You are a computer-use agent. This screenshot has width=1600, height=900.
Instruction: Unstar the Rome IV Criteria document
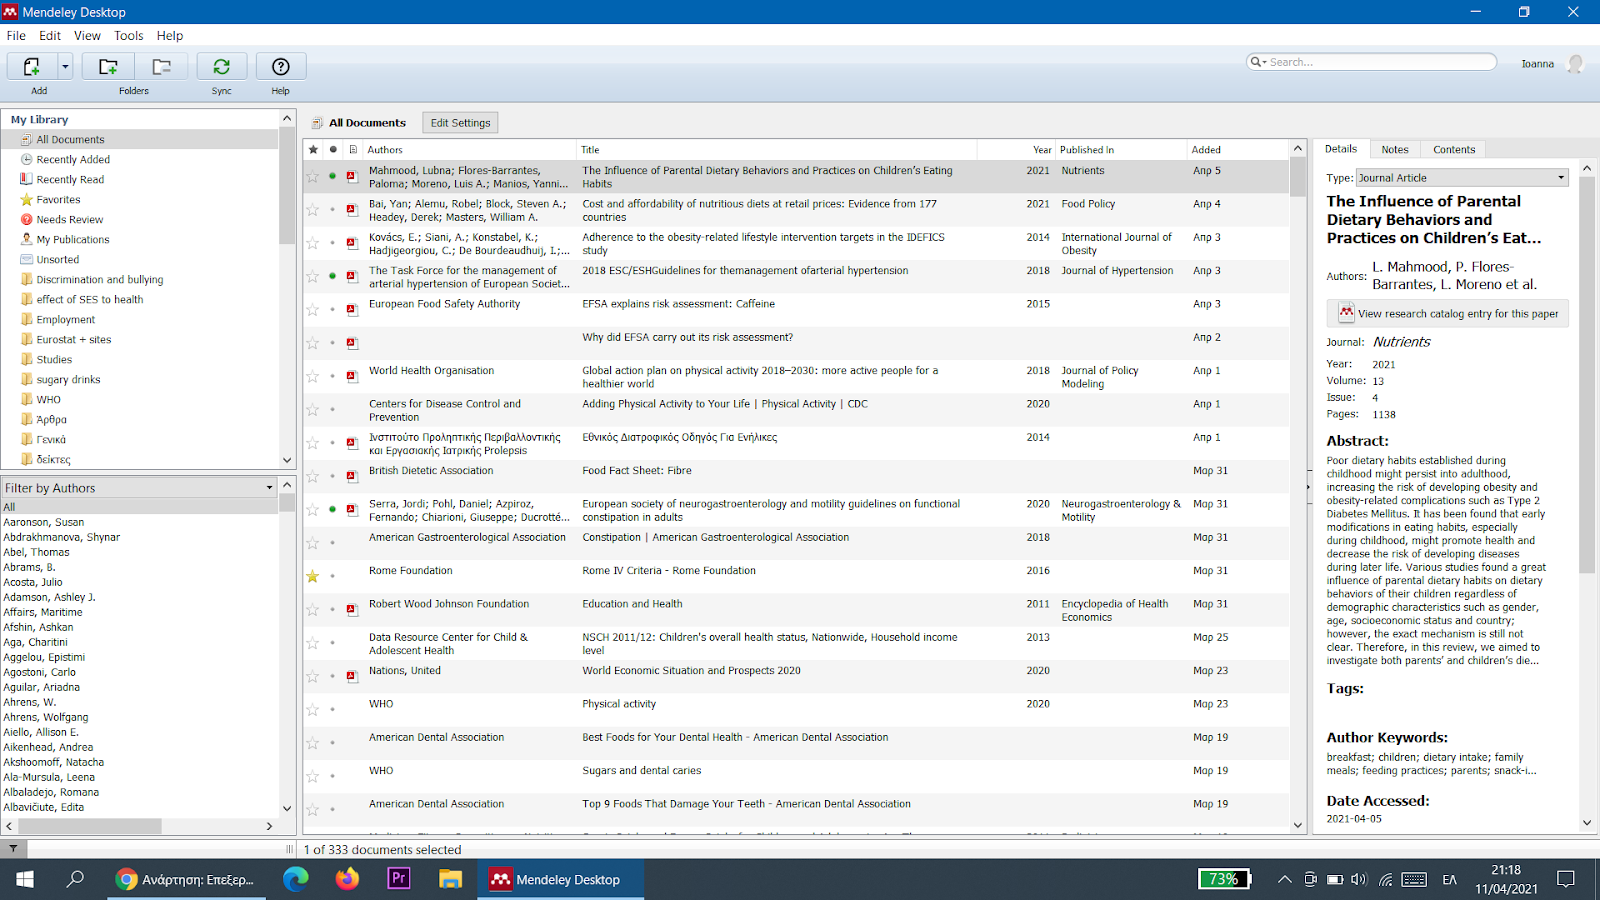(x=313, y=577)
